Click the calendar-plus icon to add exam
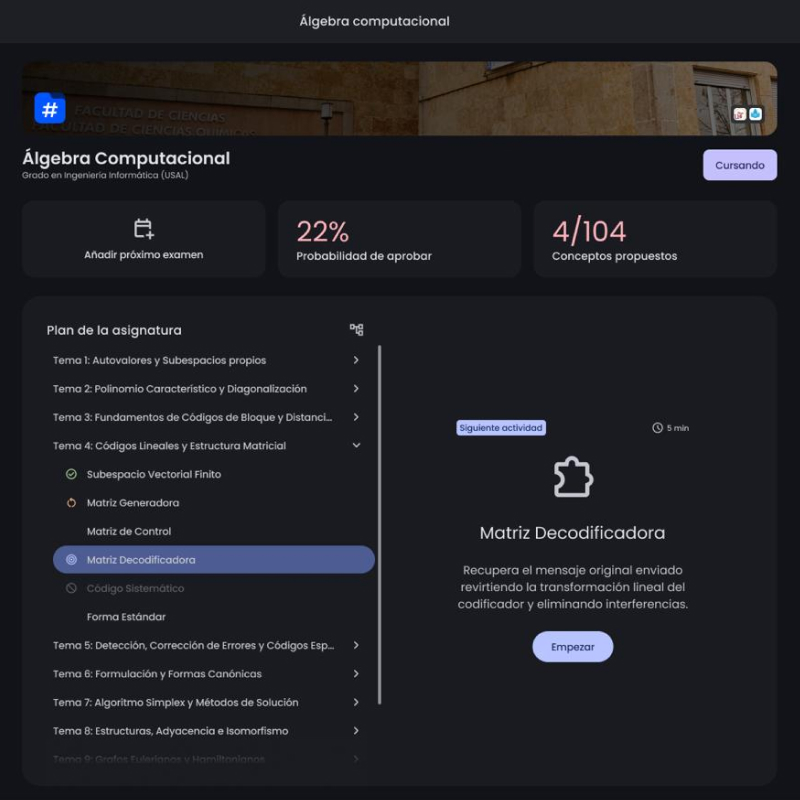This screenshot has height=800, width=800. [144, 229]
